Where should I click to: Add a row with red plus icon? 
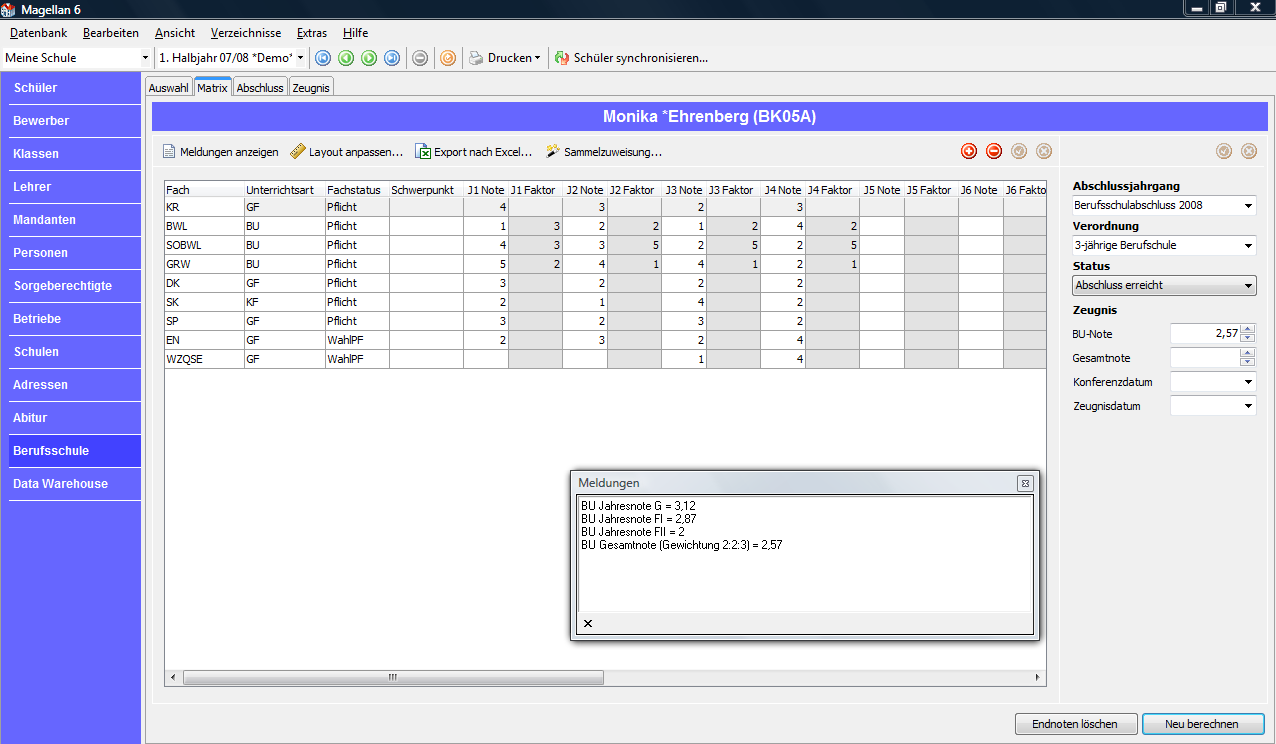click(x=969, y=151)
